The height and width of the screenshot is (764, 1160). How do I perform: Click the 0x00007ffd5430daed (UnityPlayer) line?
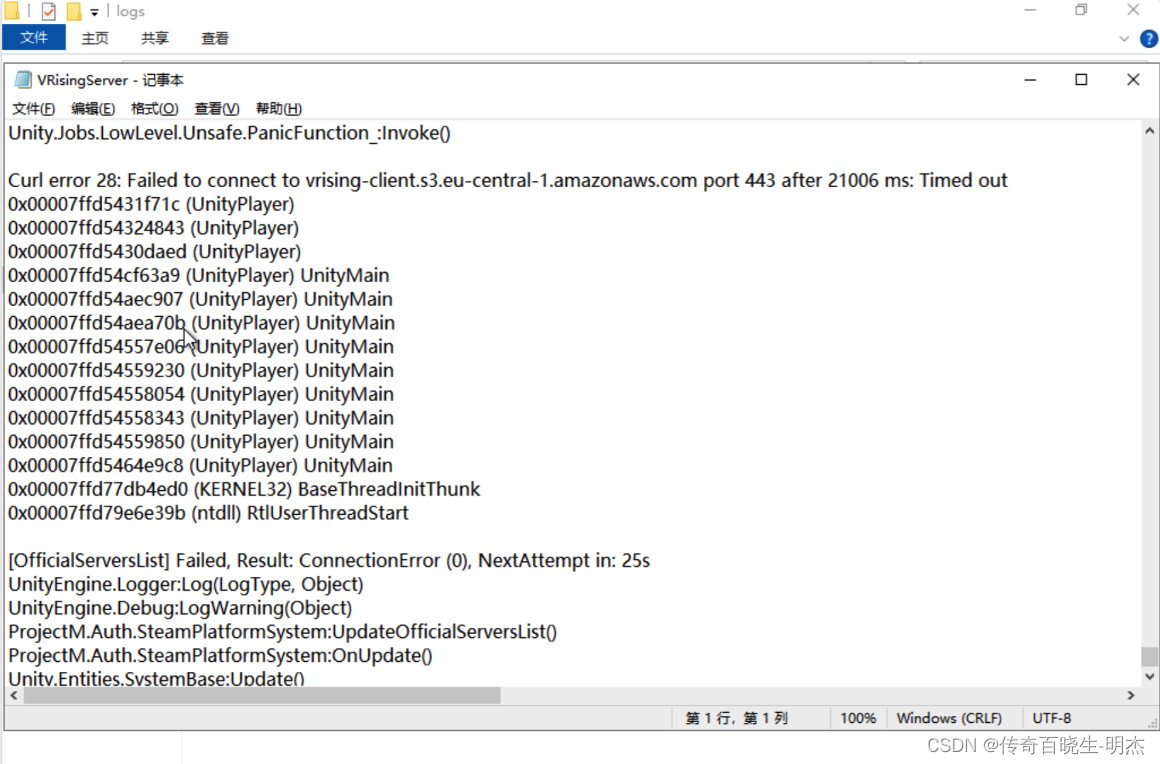[155, 251]
